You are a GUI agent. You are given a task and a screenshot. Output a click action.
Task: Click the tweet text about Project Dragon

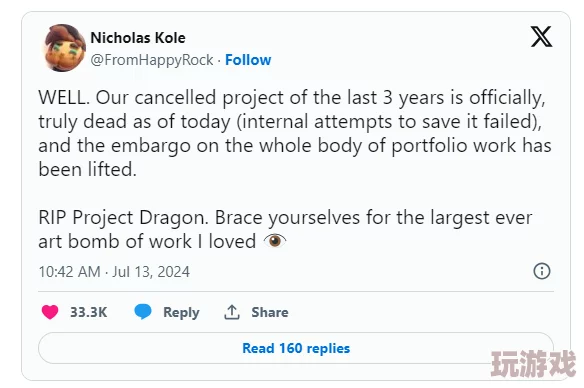click(x=285, y=229)
